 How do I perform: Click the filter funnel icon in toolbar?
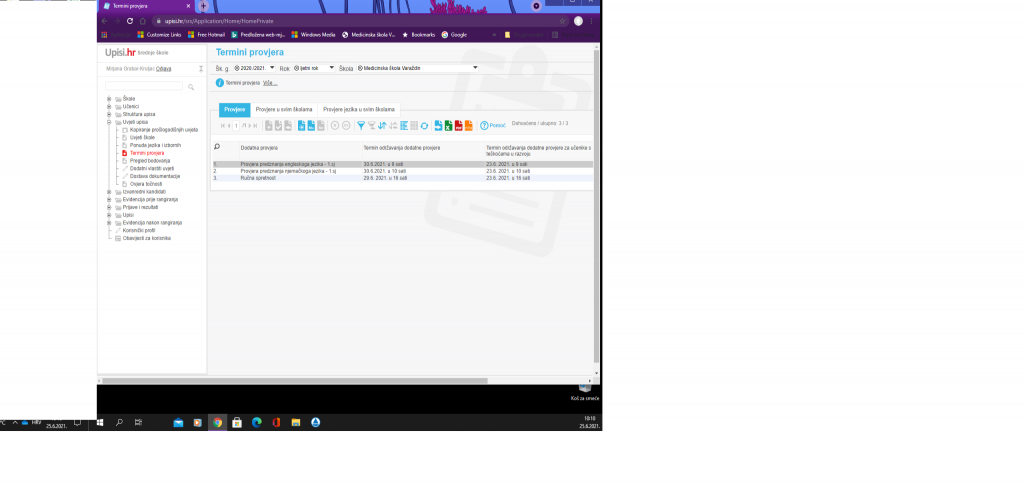pyautogui.click(x=361, y=125)
